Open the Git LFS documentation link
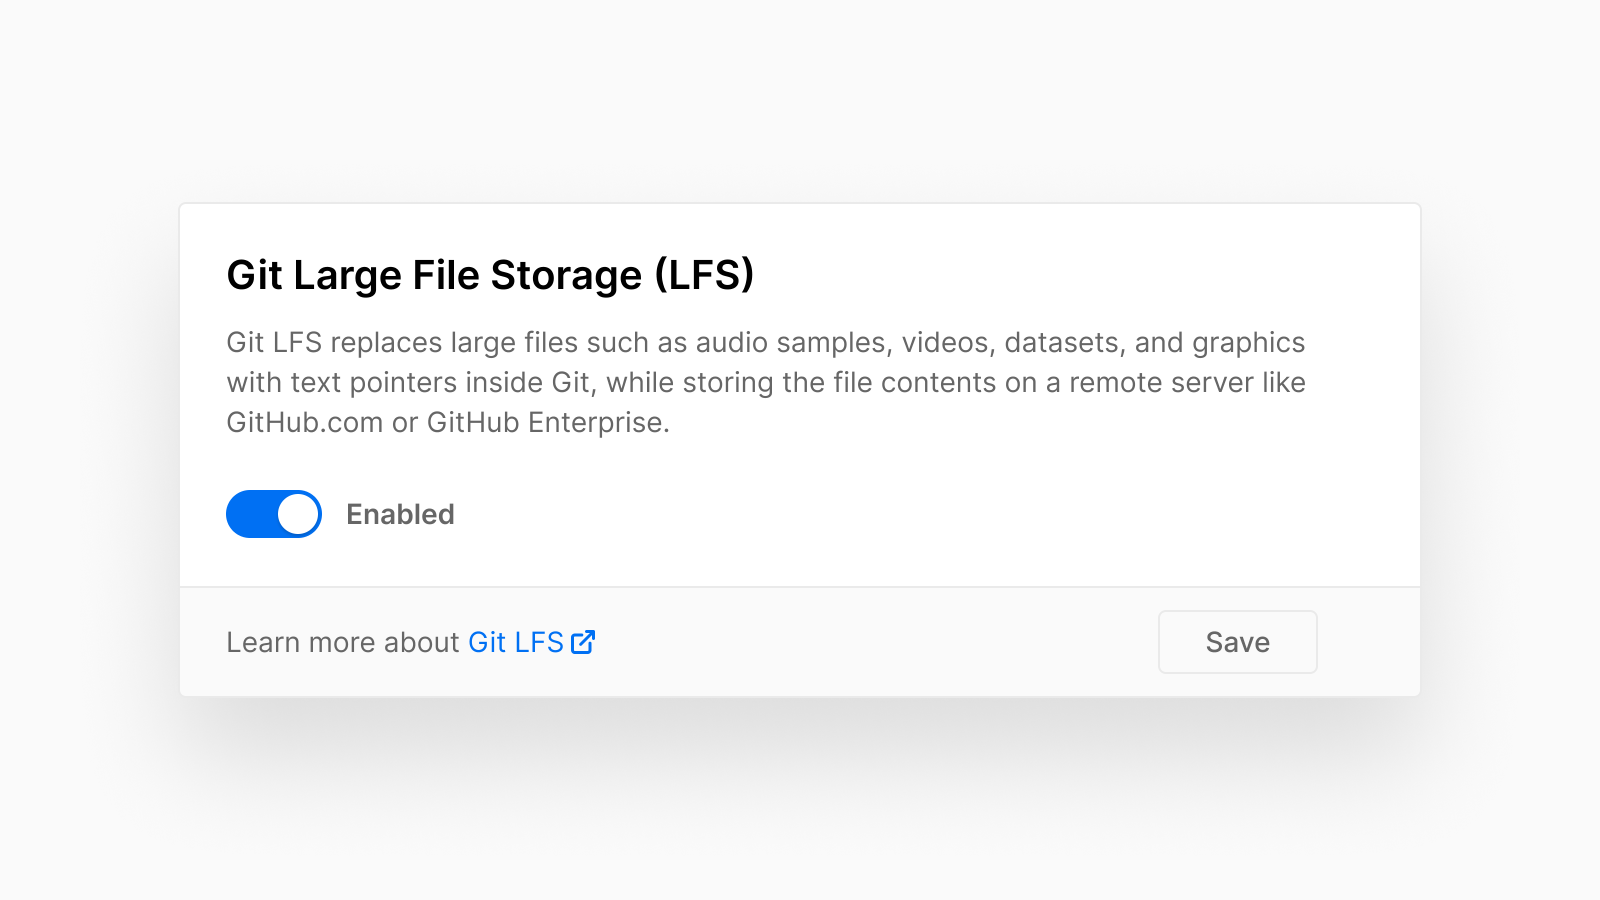The width and height of the screenshot is (1600, 900). coord(516,642)
